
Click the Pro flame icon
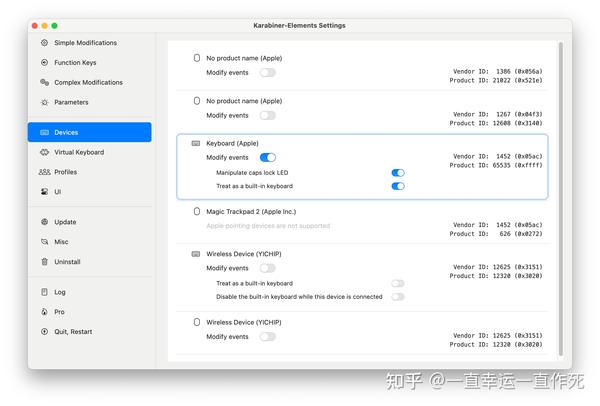pos(44,312)
